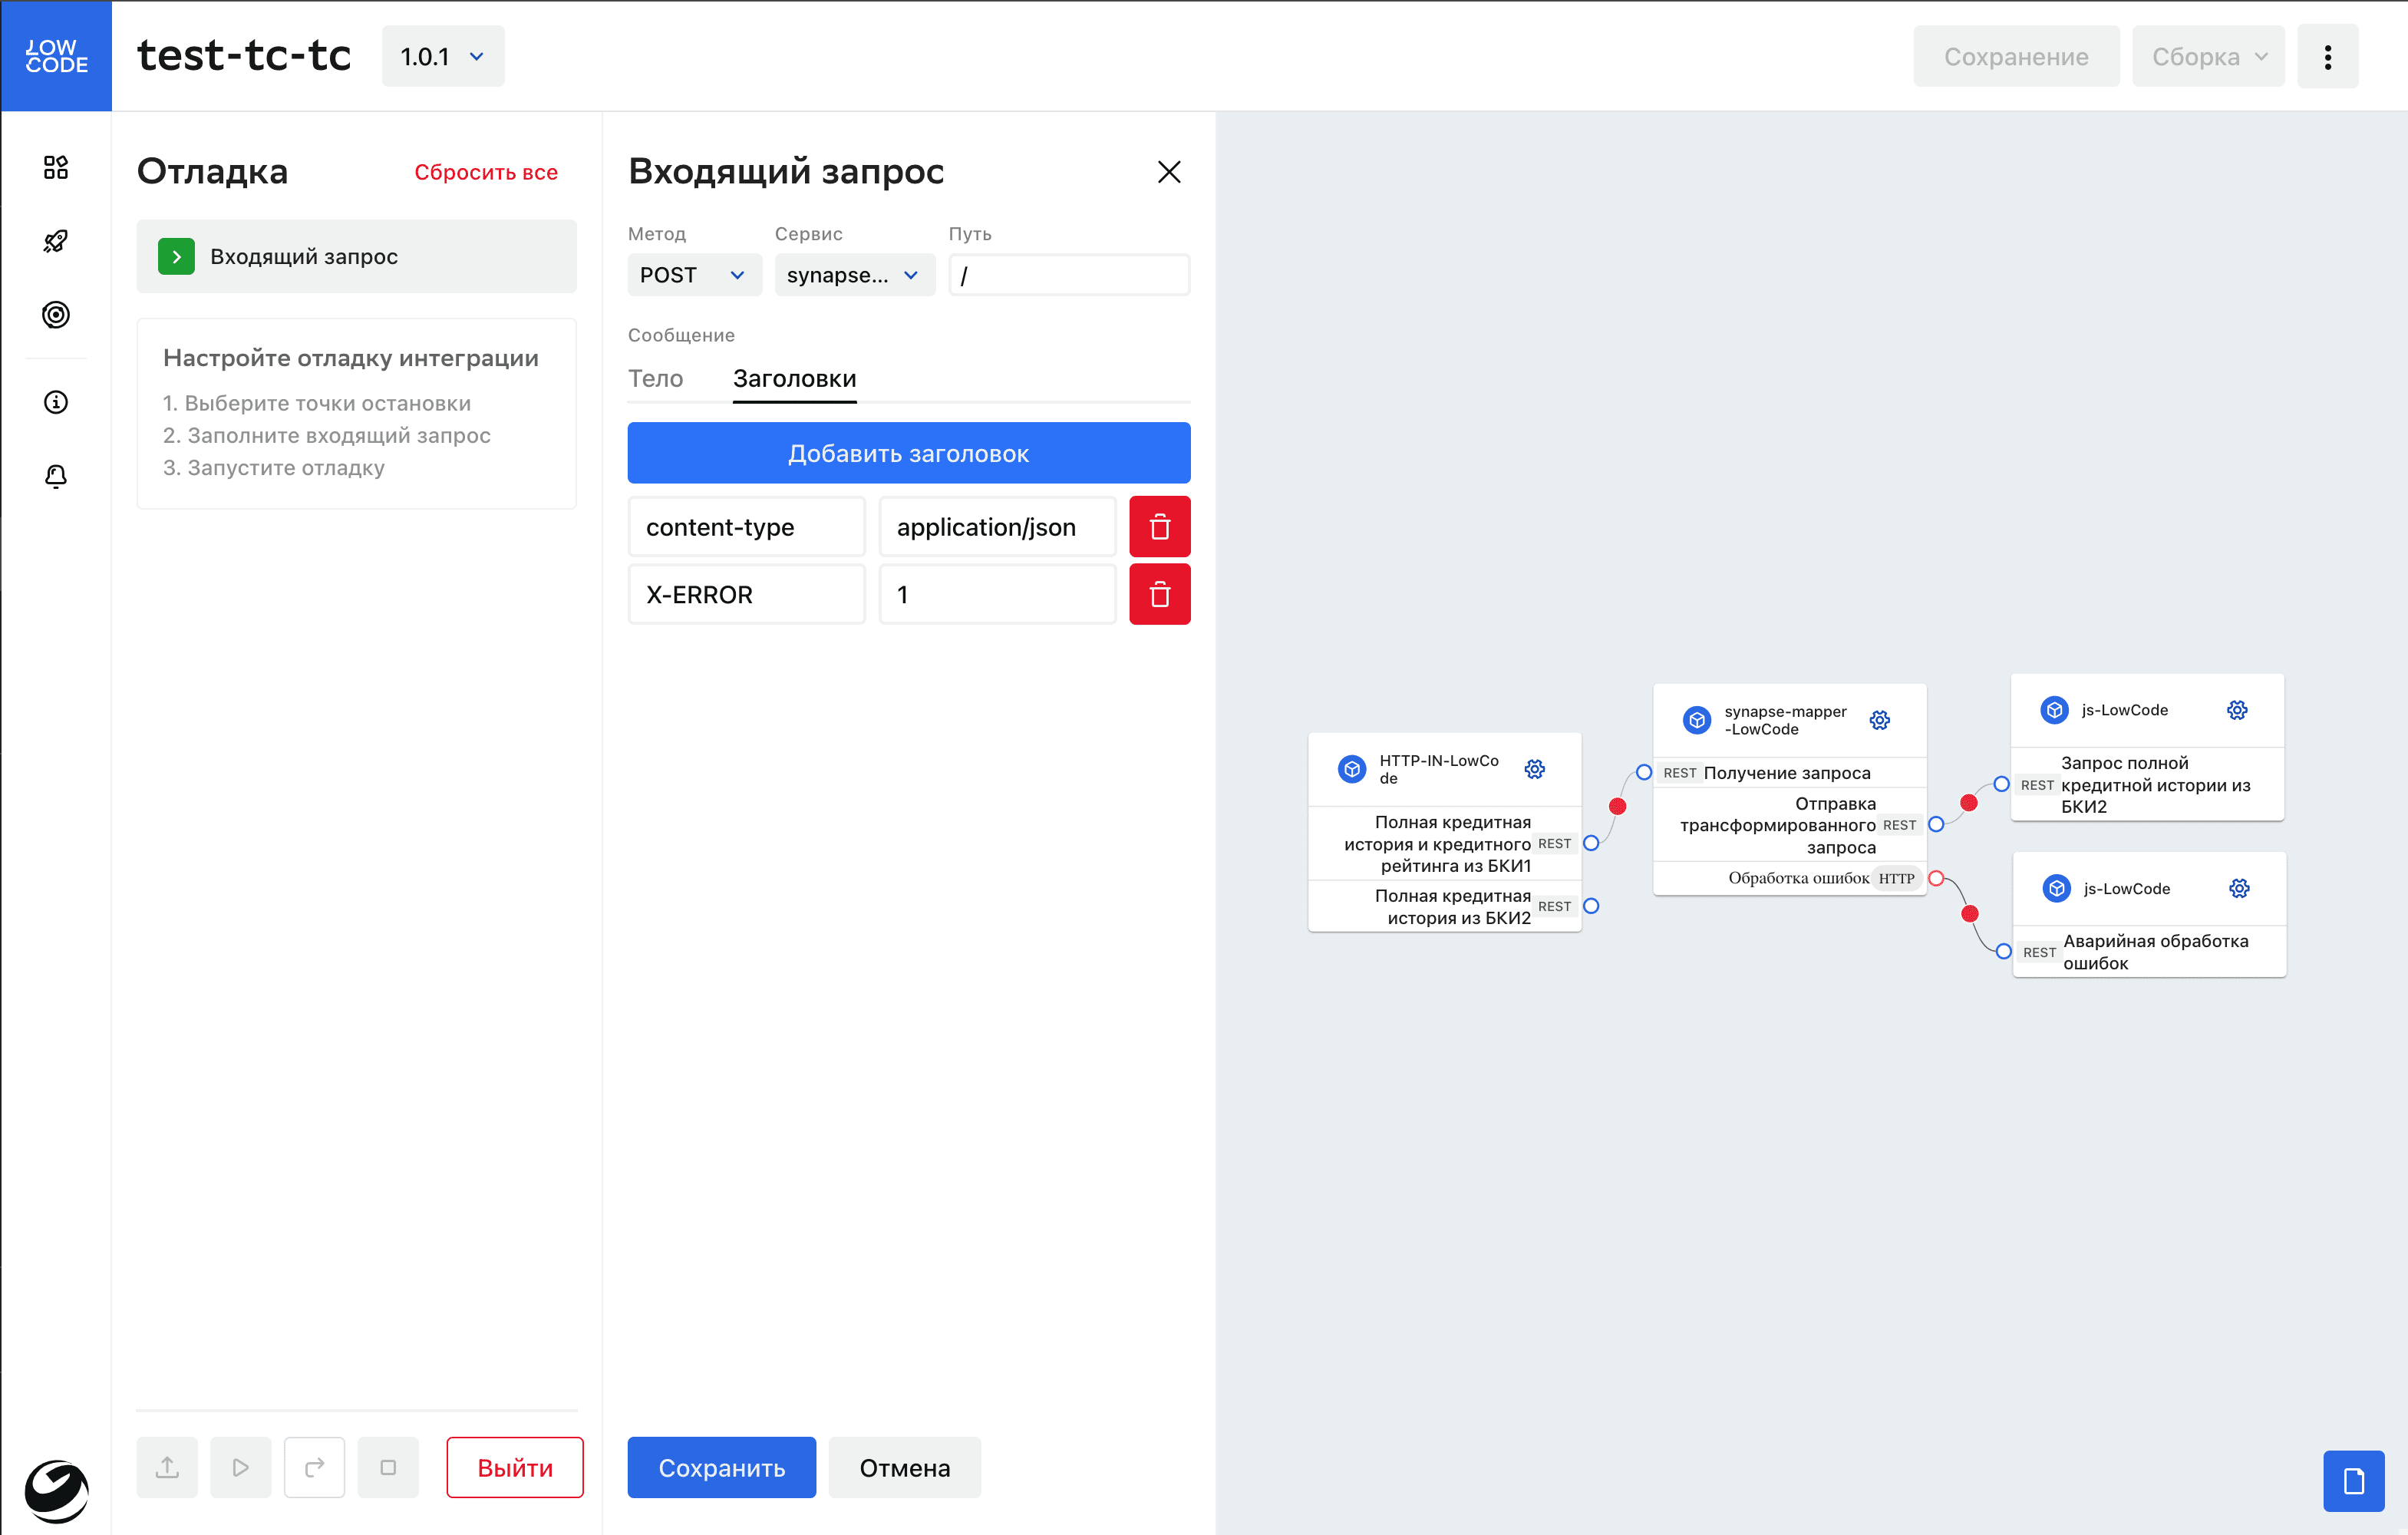The height and width of the screenshot is (1535, 2408).
Task: Open the notifications bell icon
Action: point(56,476)
